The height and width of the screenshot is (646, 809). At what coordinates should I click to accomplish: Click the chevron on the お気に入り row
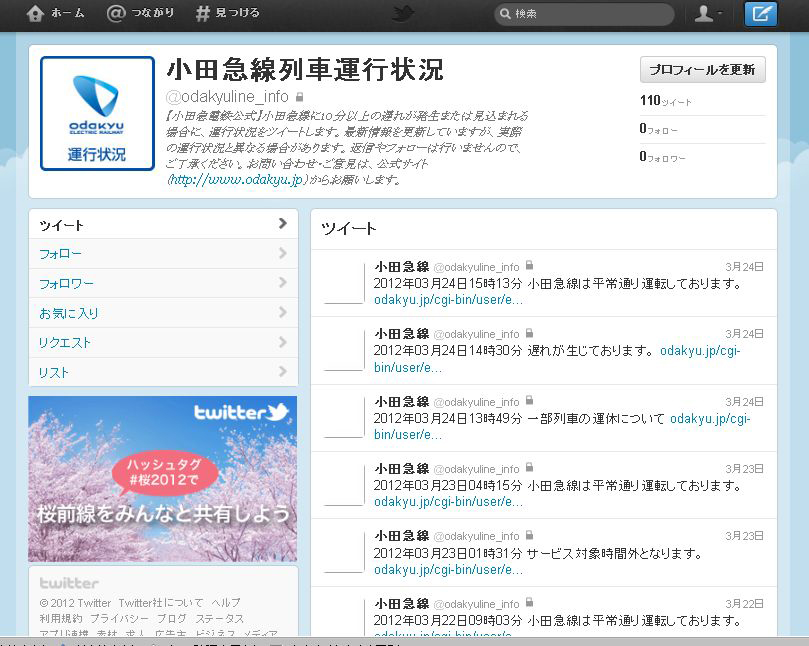click(x=282, y=312)
